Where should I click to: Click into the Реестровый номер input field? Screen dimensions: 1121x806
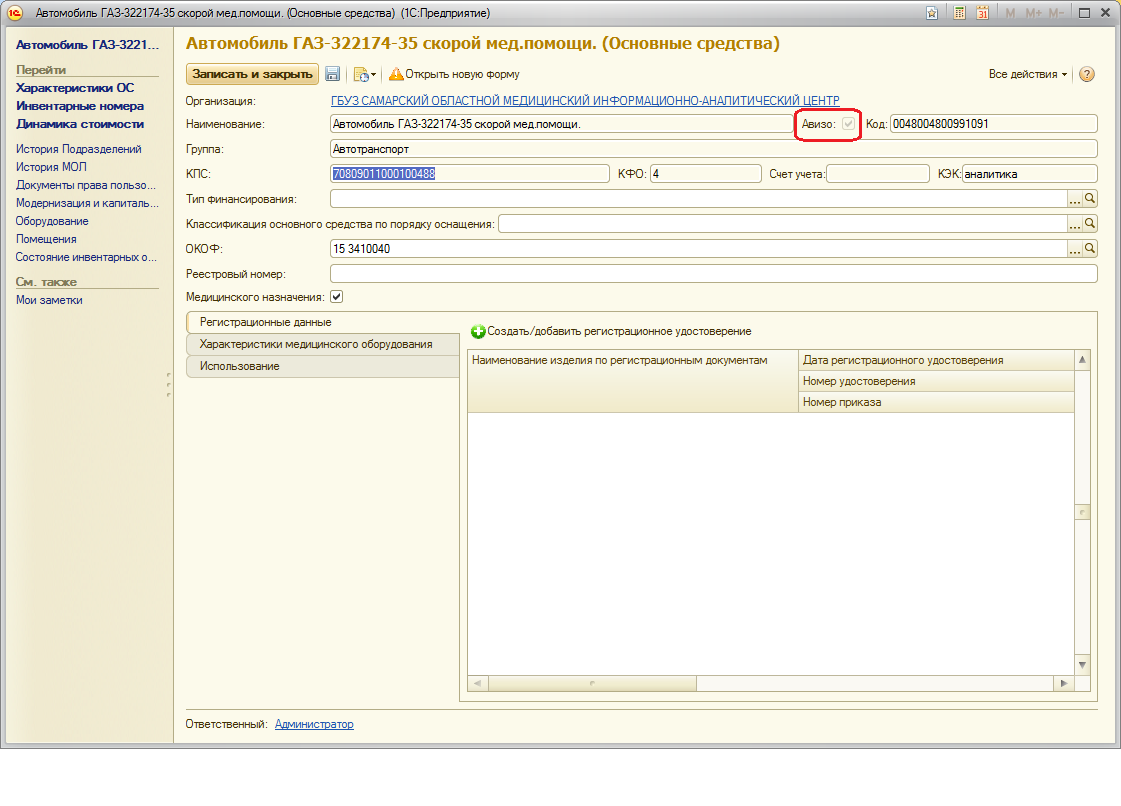[713, 274]
